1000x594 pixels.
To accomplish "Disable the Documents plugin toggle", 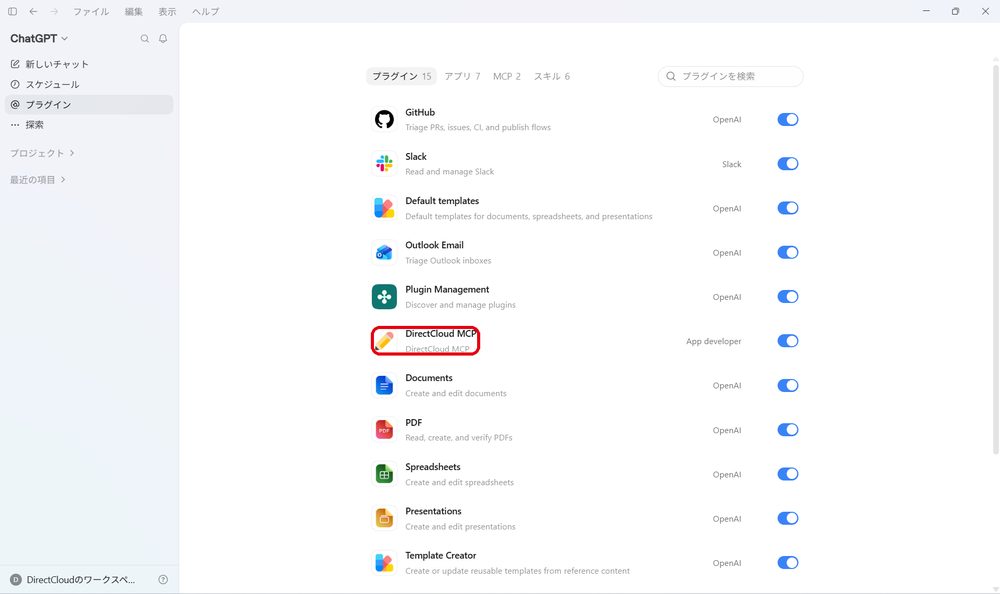I will tap(788, 385).
